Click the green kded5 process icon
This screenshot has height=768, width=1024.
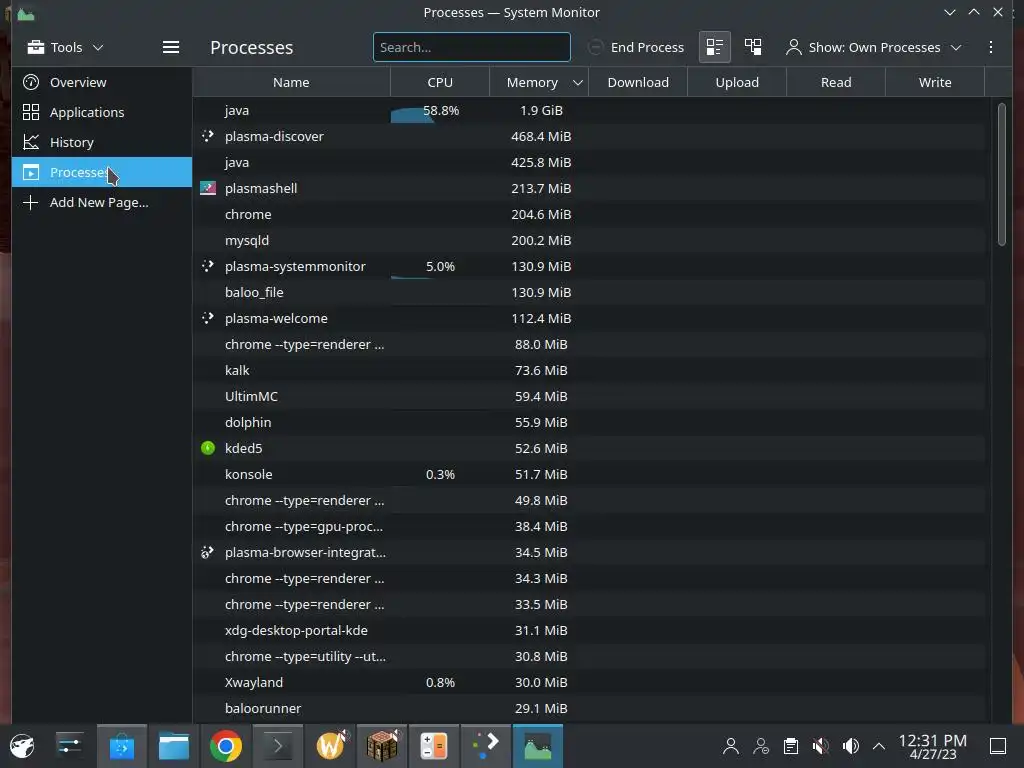click(x=208, y=448)
